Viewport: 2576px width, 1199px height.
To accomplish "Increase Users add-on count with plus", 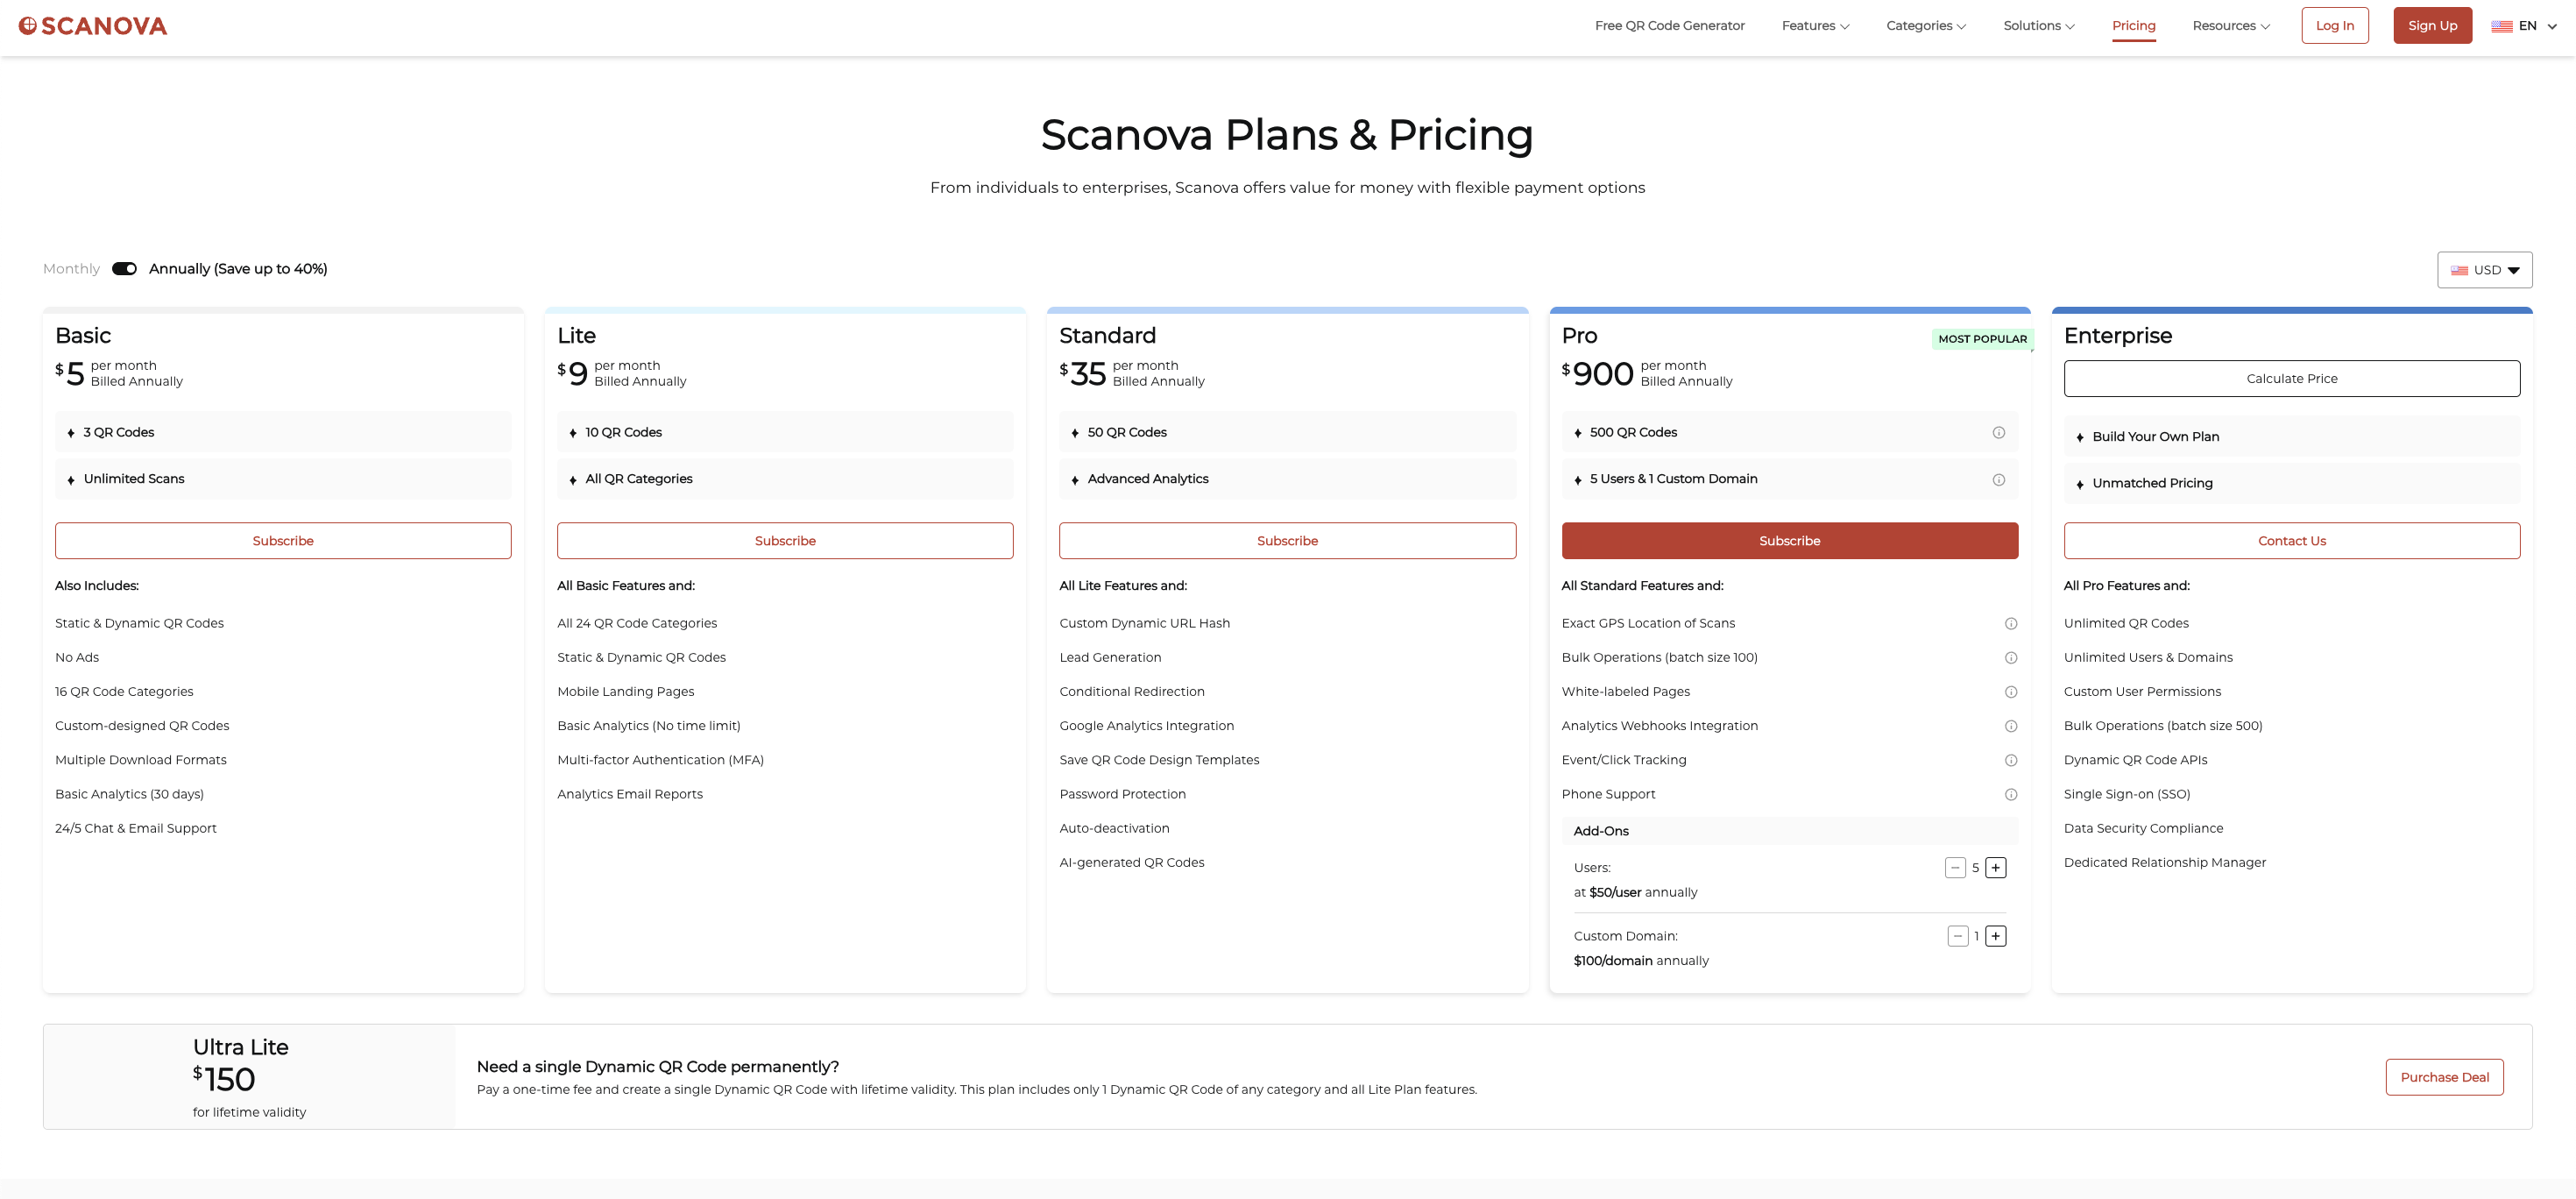I will (1995, 867).
